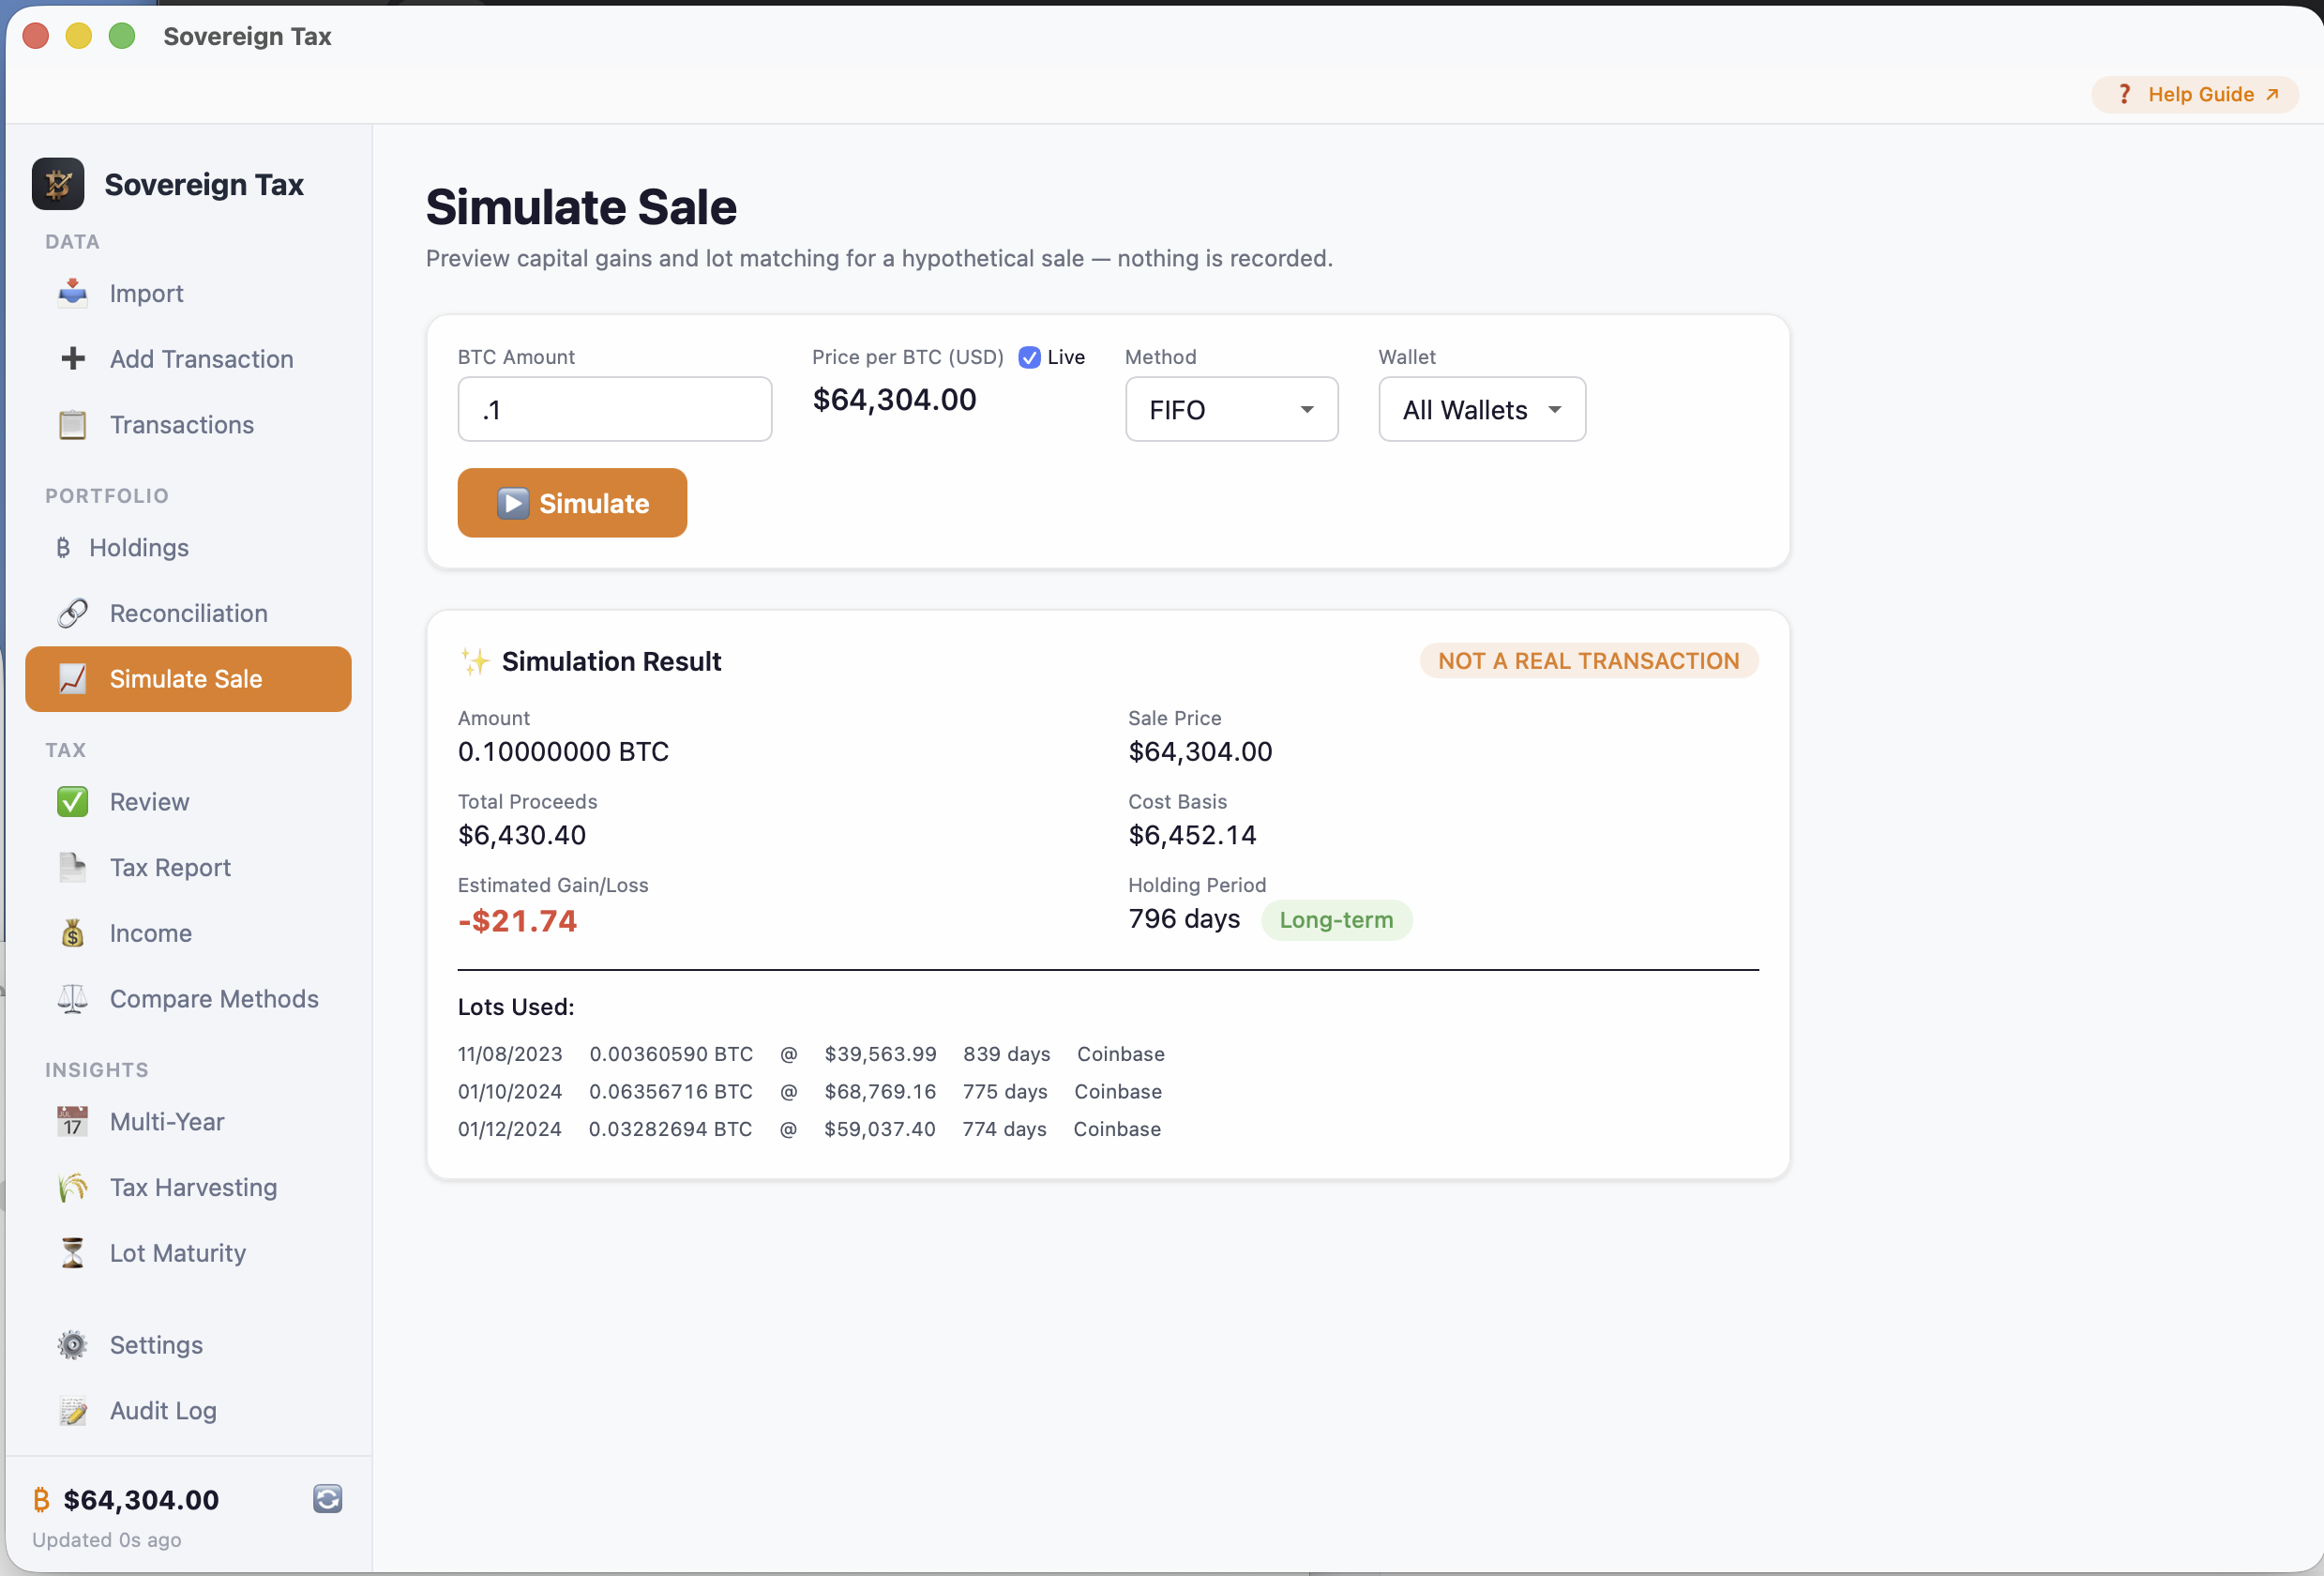The height and width of the screenshot is (1576, 2324).
Task: Click the Lot Maturity hourglass icon
Action: click(72, 1252)
